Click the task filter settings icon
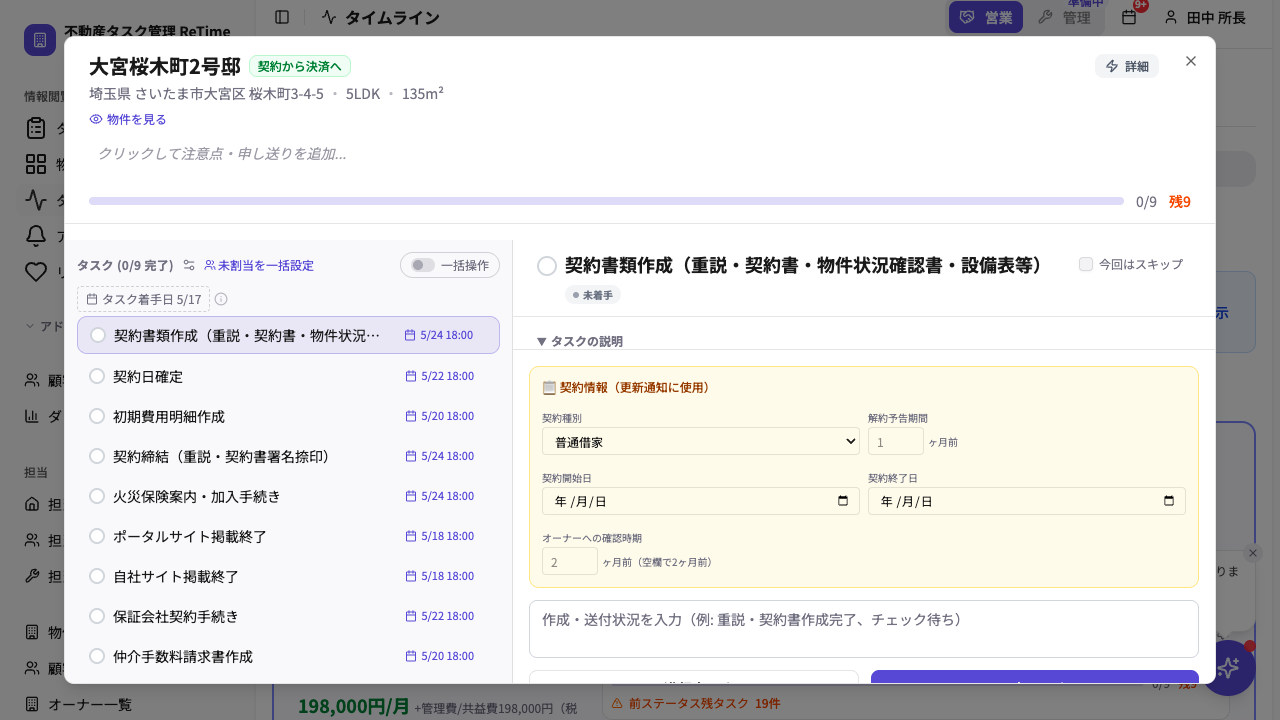The width and height of the screenshot is (1280, 720). pyautogui.click(x=189, y=265)
